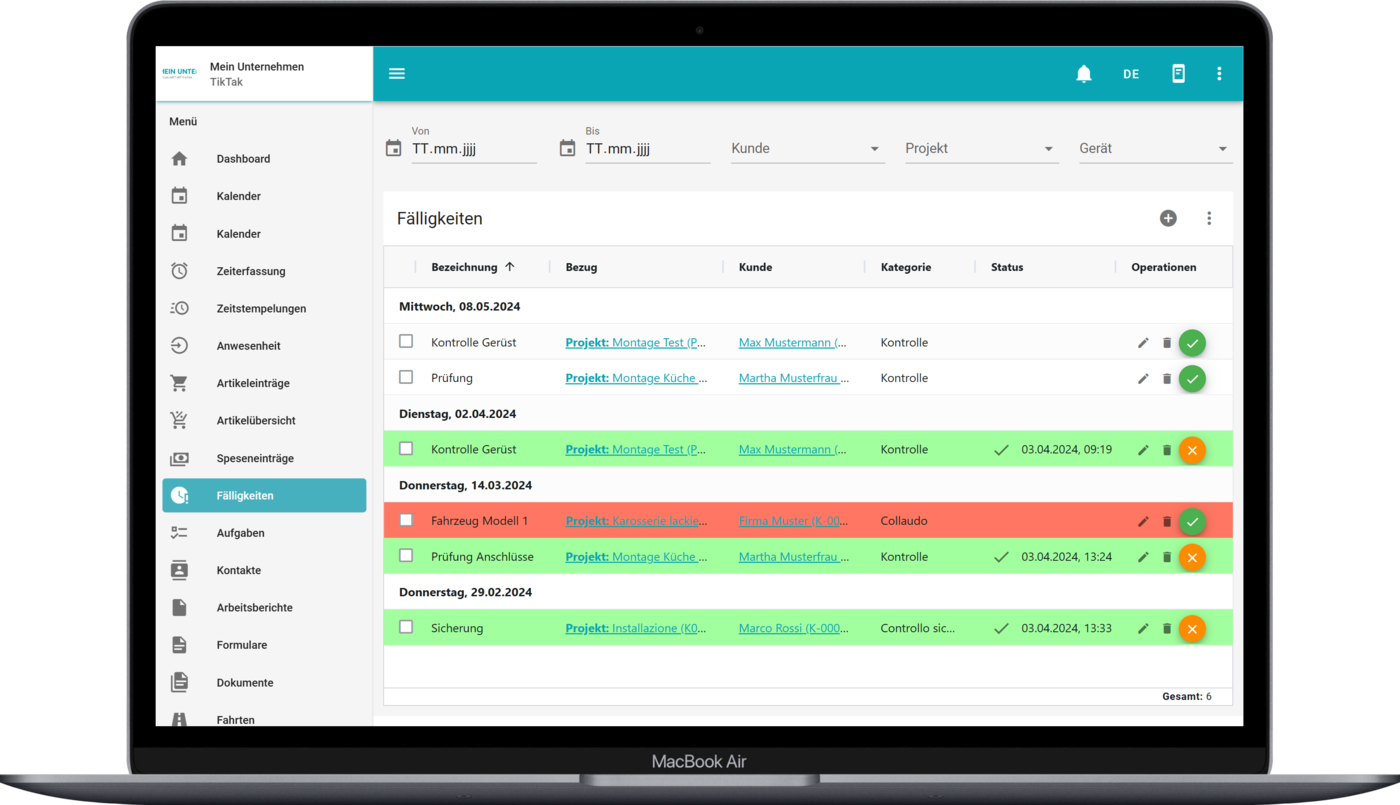Go to Zeiterfassung in the sidebar
Viewport: 1400px width, 805px height.
tap(251, 271)
